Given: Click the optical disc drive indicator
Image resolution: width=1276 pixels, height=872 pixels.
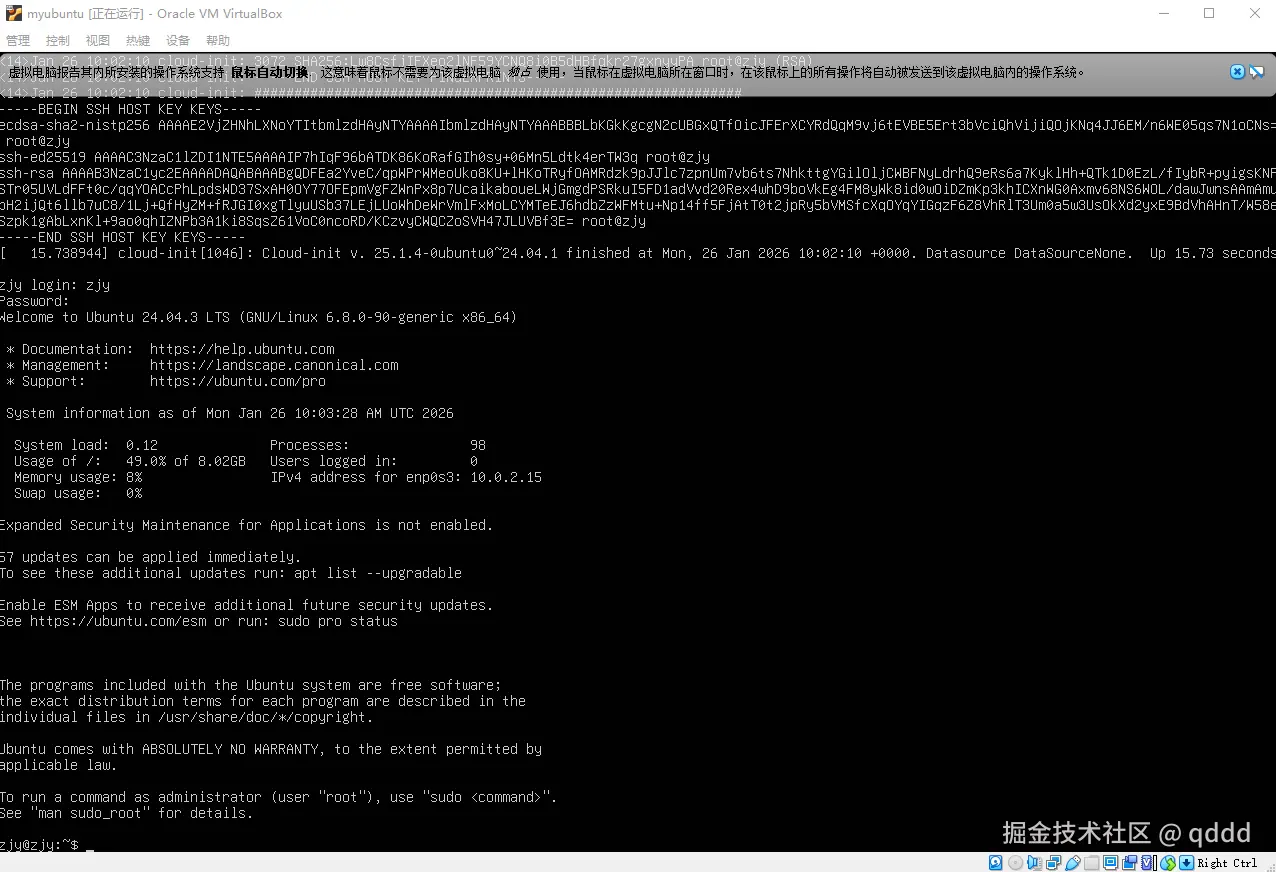Looking at the screenshot, I should (x=1015, y=862).
